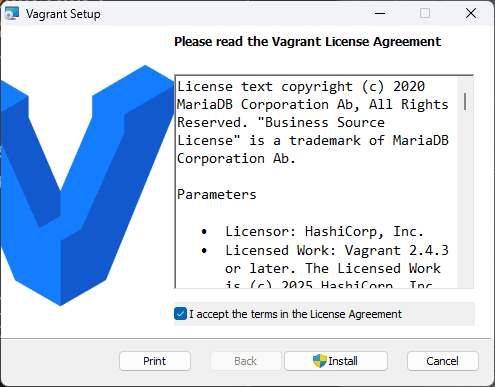Screen dimensions: 495x387
Task: Cancel the Vagrant setup
Action: [x=443, y=361]
